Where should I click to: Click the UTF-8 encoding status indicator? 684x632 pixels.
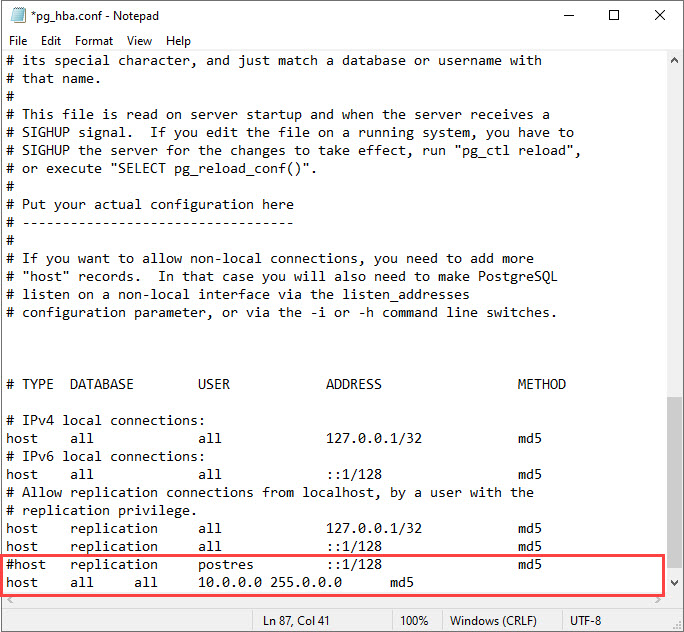tap(588, 621)
